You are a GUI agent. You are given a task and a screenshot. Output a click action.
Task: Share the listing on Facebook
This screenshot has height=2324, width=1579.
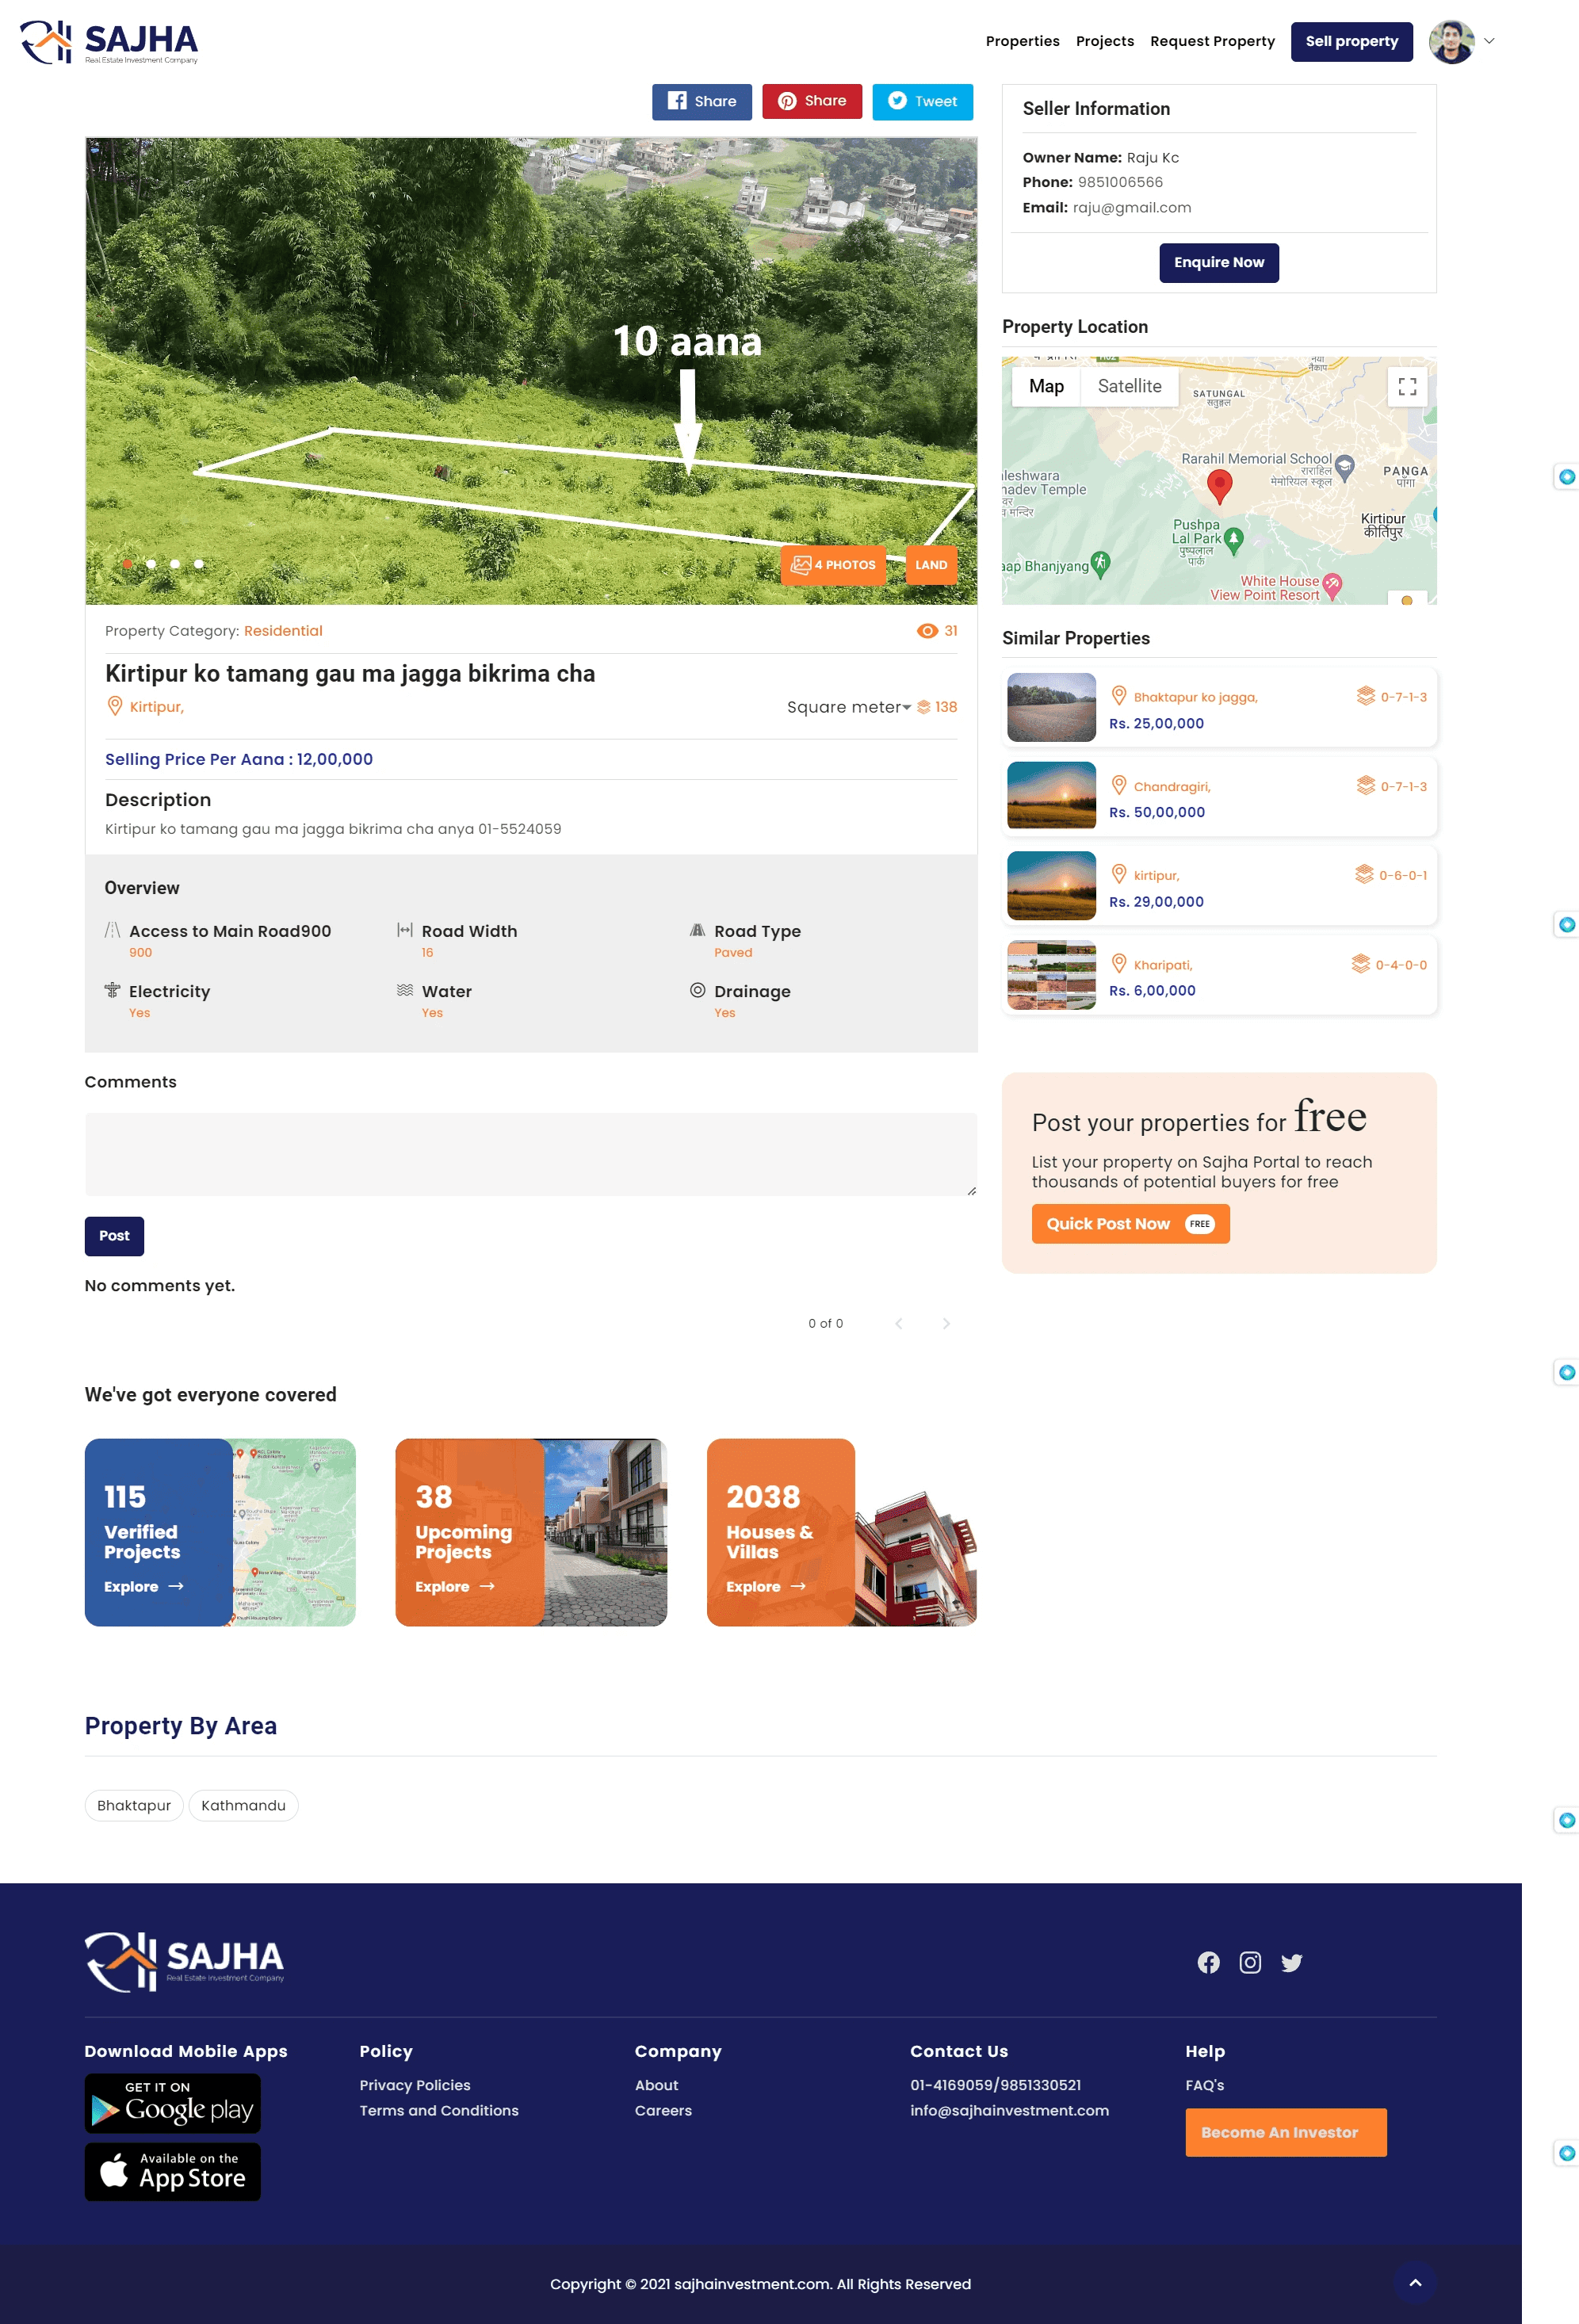coord(701,101)
